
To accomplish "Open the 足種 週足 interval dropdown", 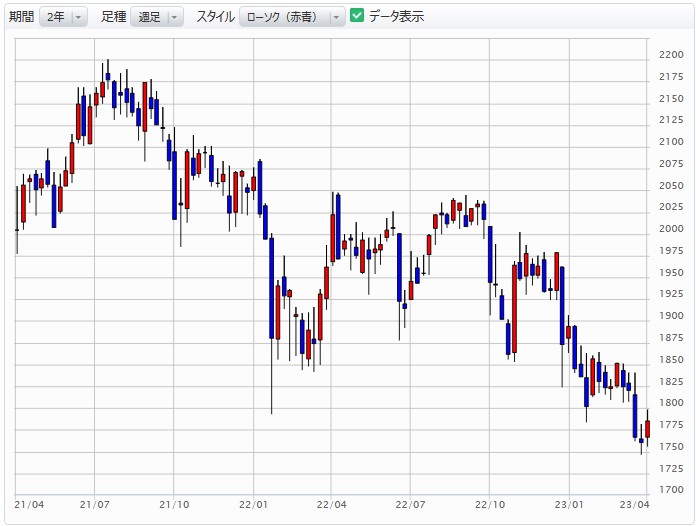I will tap(157, 17).
